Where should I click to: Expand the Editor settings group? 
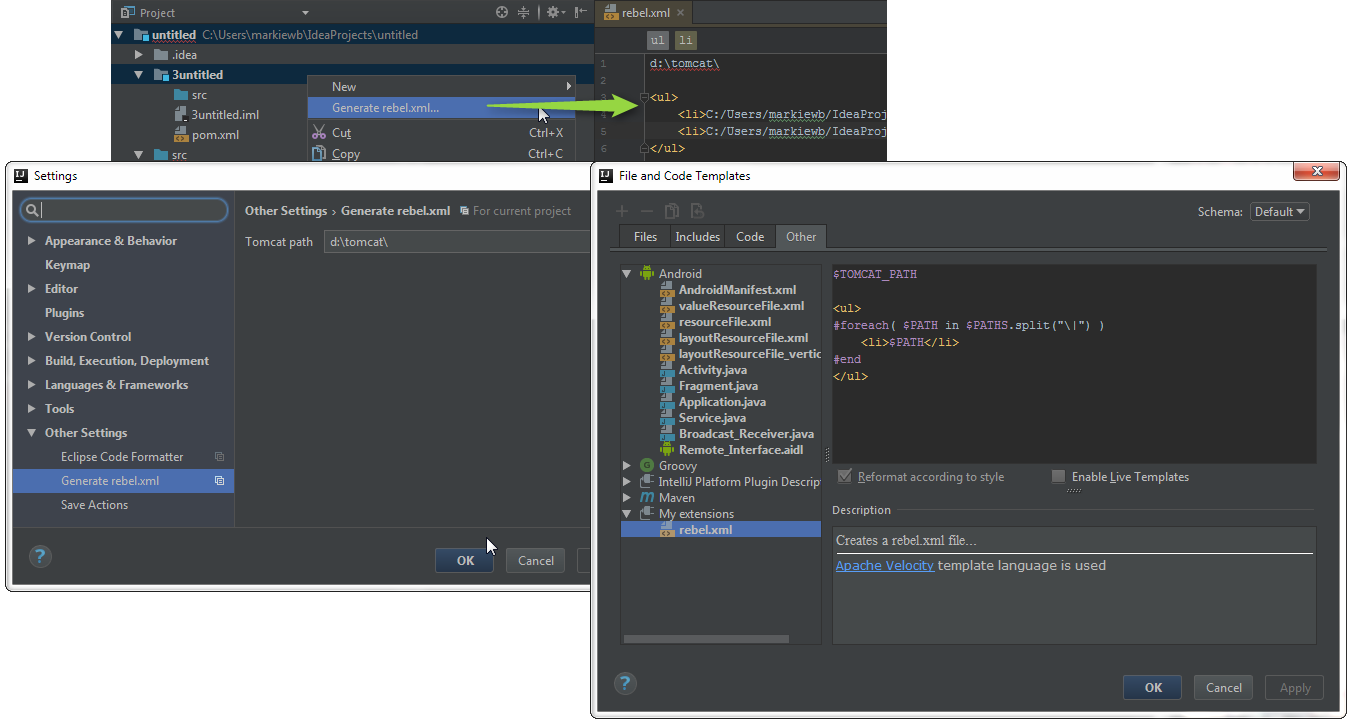click(32, 288)
